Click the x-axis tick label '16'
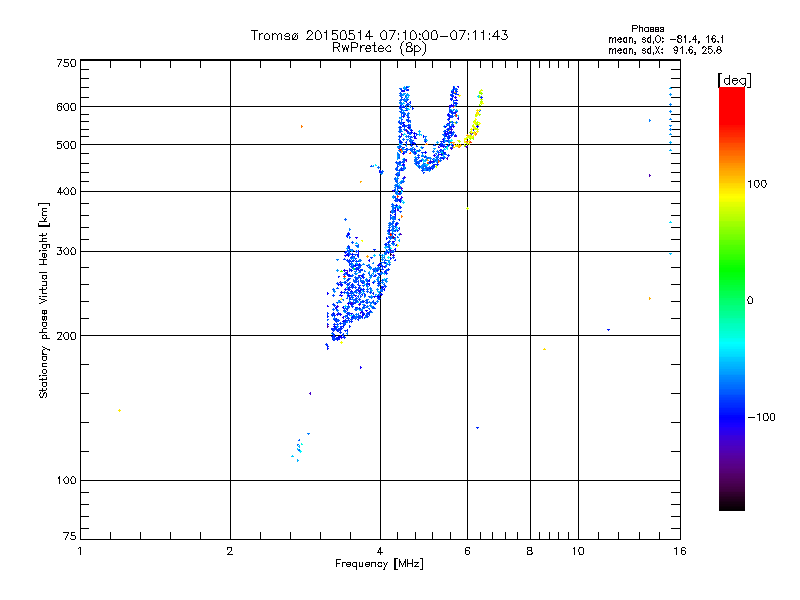 point(680,551)
